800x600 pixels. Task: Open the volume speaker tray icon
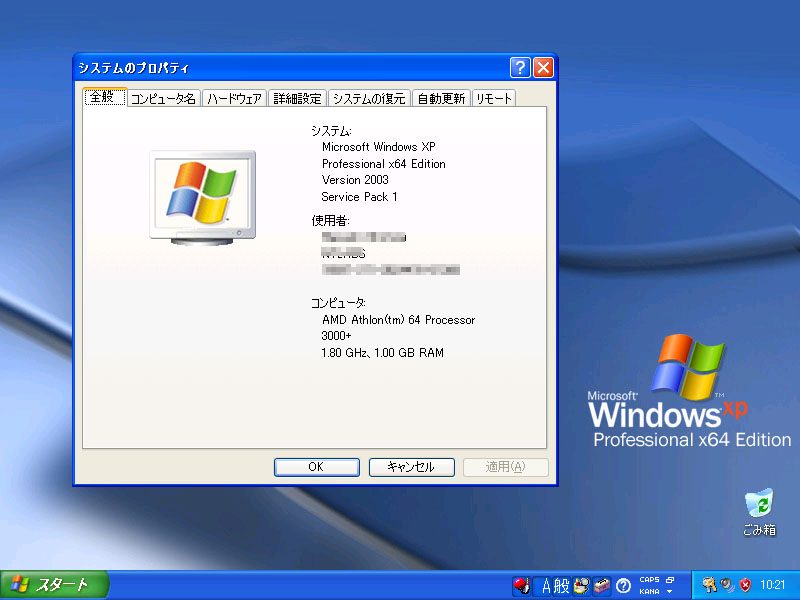(728, 585)
